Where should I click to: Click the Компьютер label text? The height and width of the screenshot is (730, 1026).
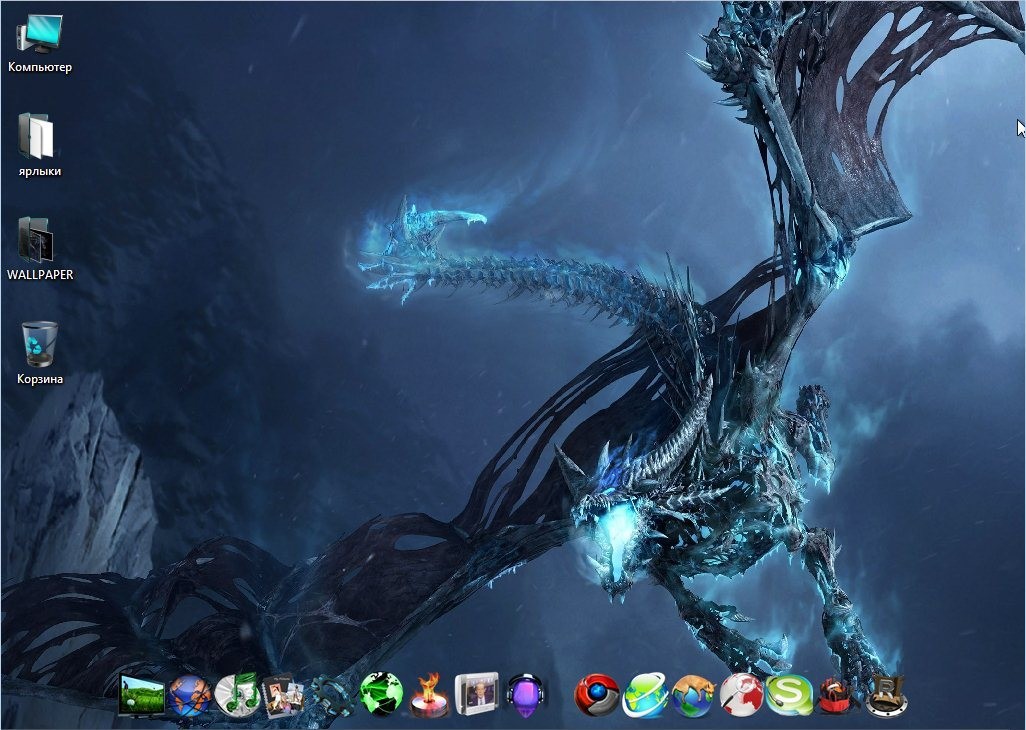pos(40,67)
